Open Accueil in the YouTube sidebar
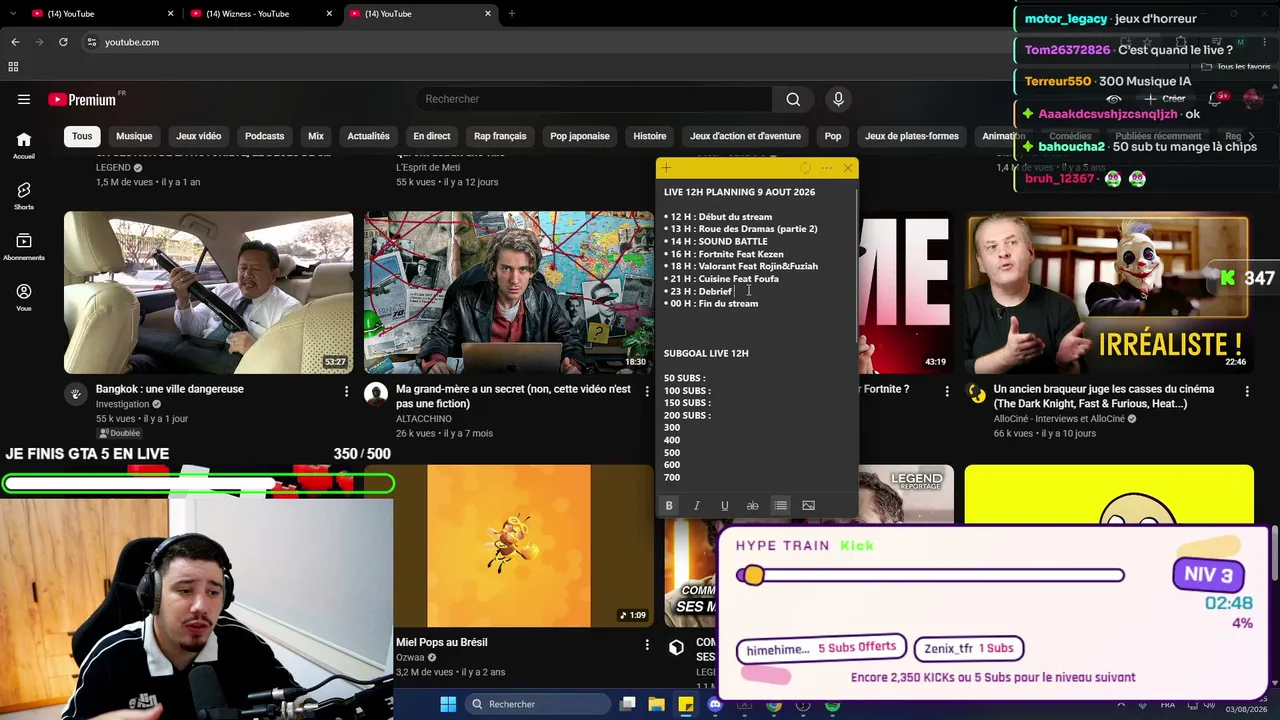 pyautogui.click(x=24, y=146)
